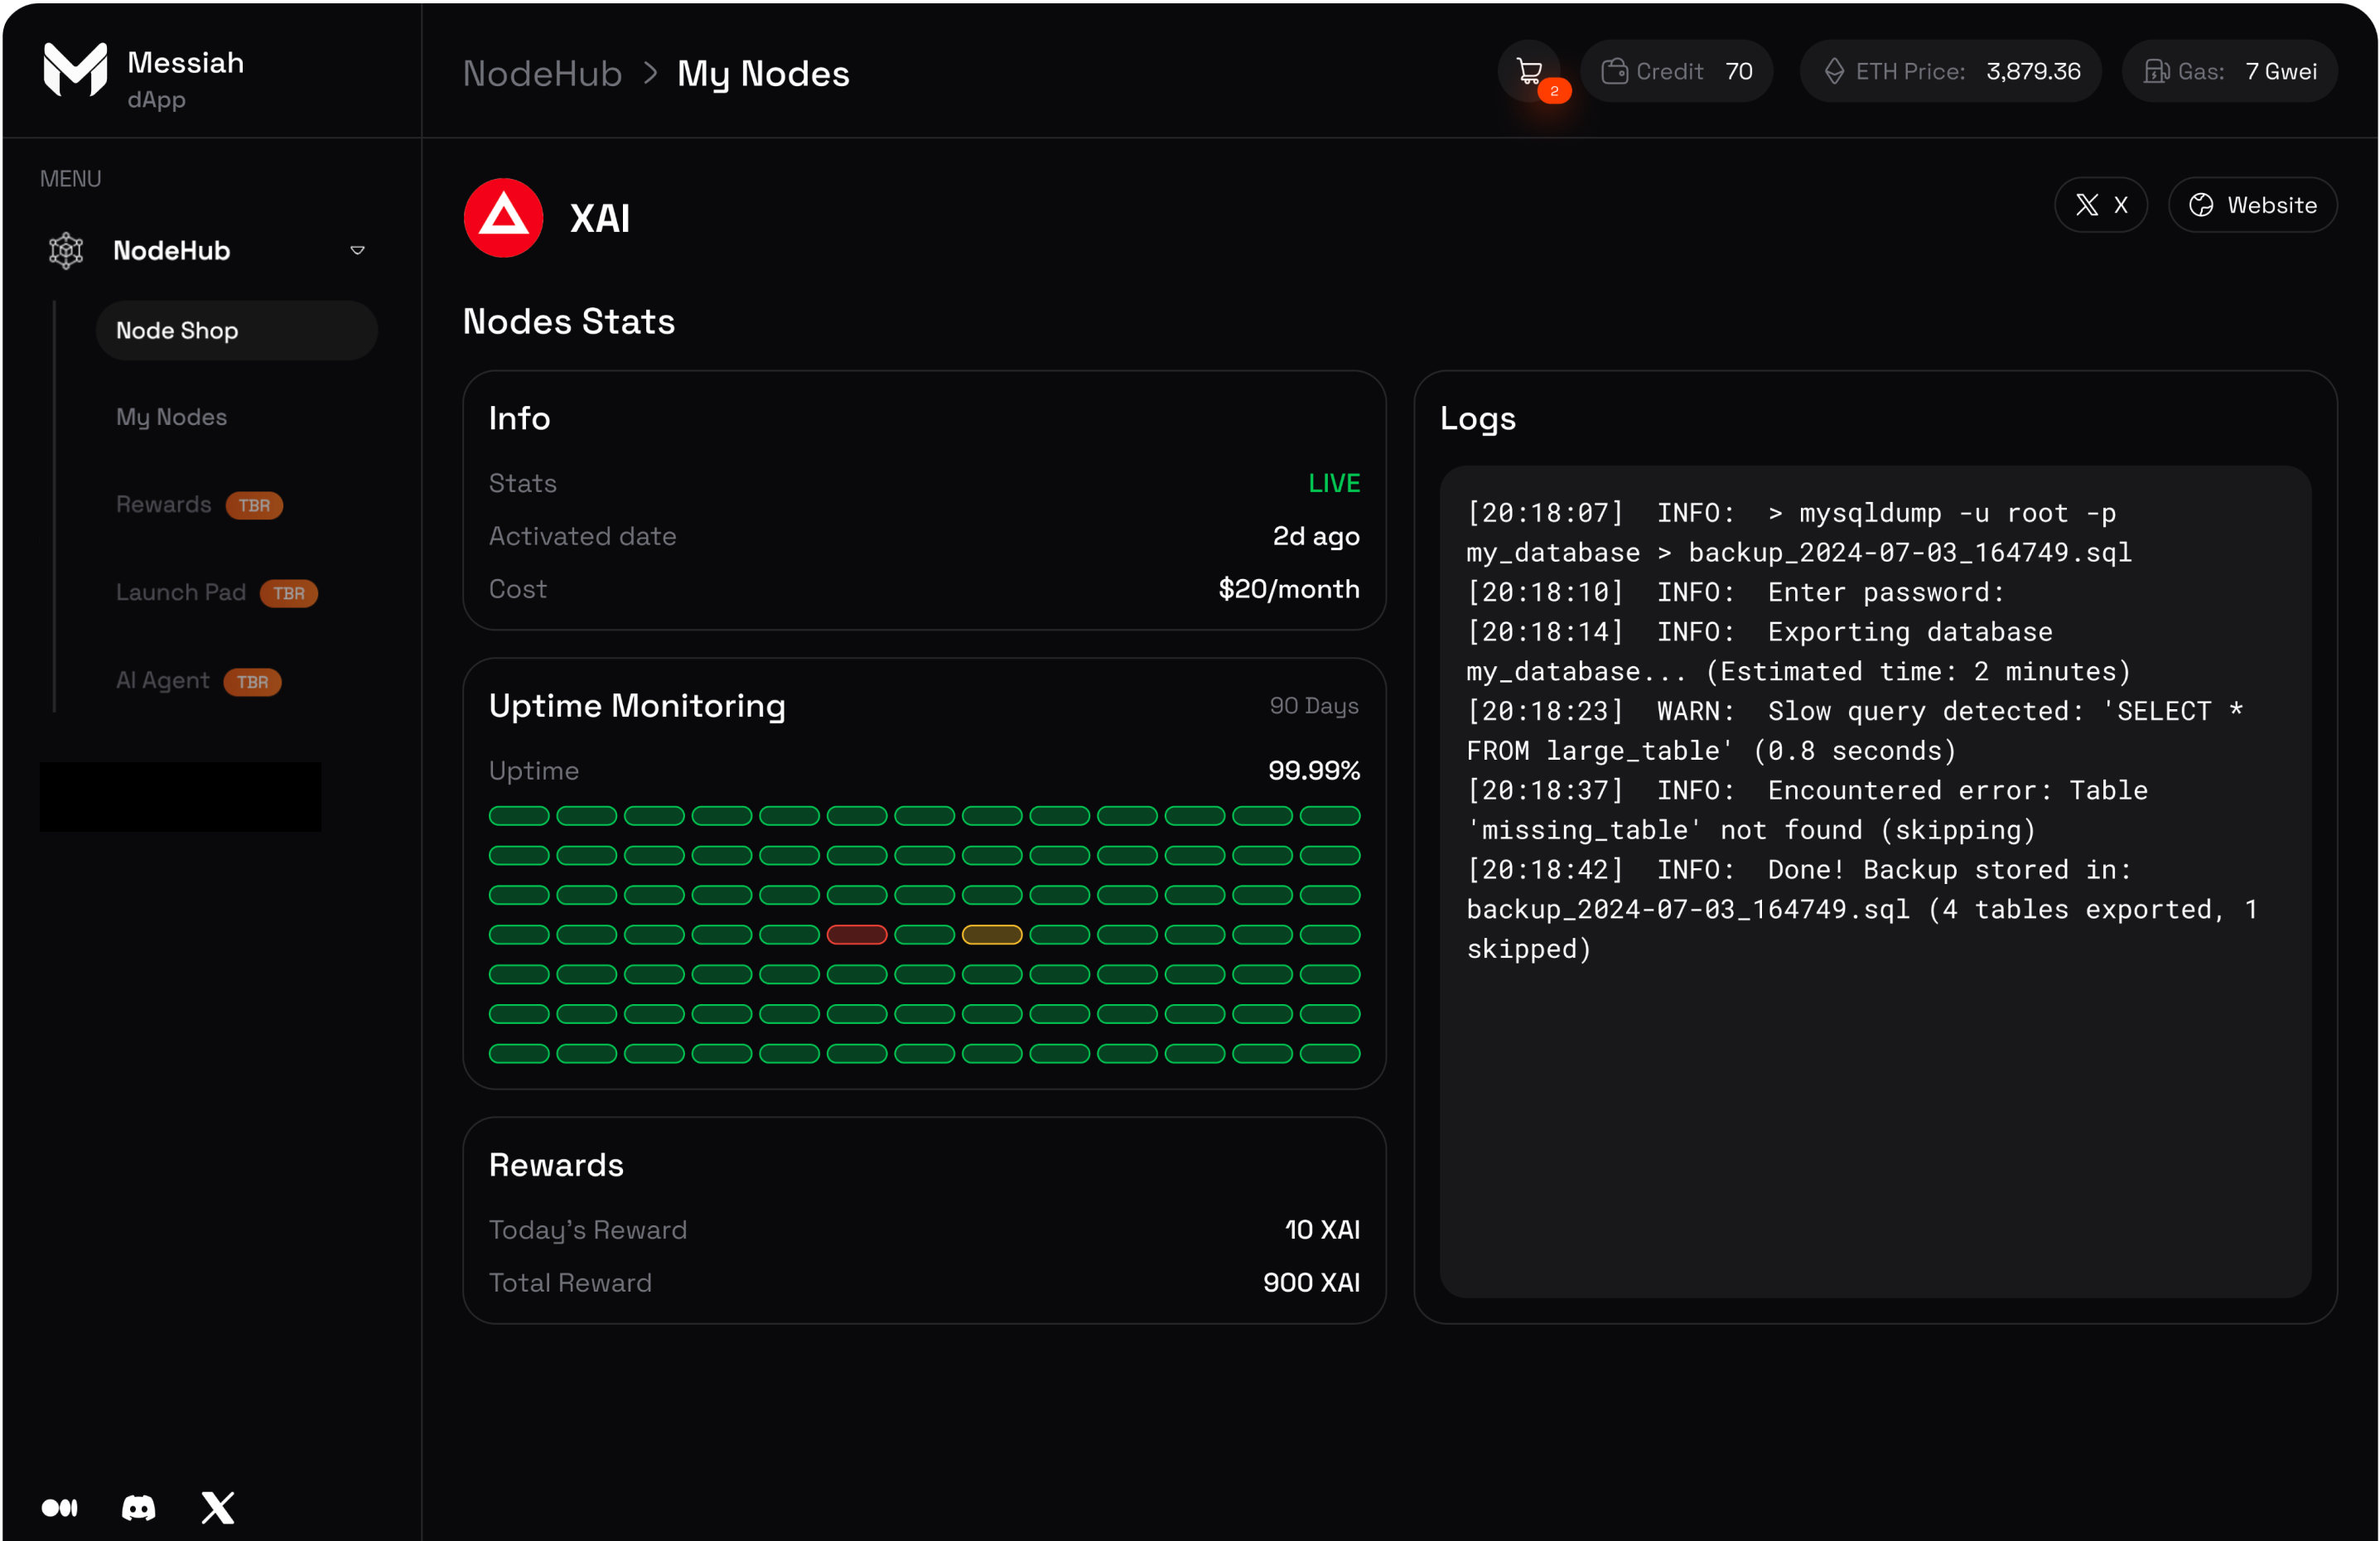Screen dimensions: 2380x1541
Task: Click the 900 XAI total reward value
Action: click(x=1311, y=1282)
